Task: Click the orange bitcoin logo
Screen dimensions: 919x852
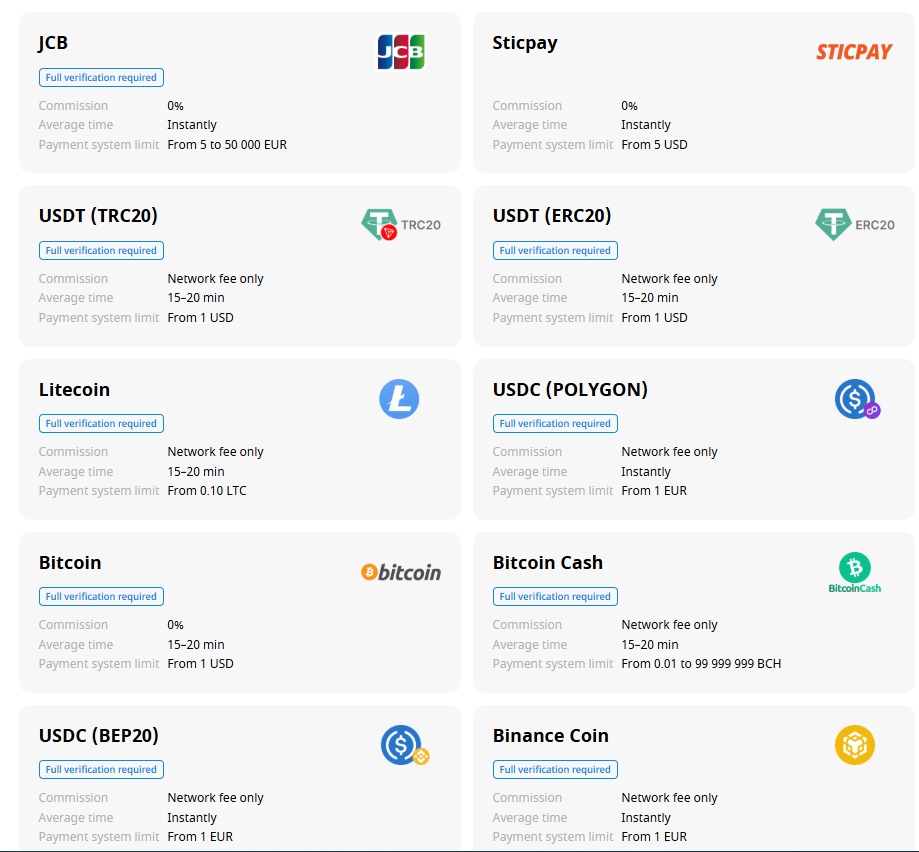Action: (401, 572)
